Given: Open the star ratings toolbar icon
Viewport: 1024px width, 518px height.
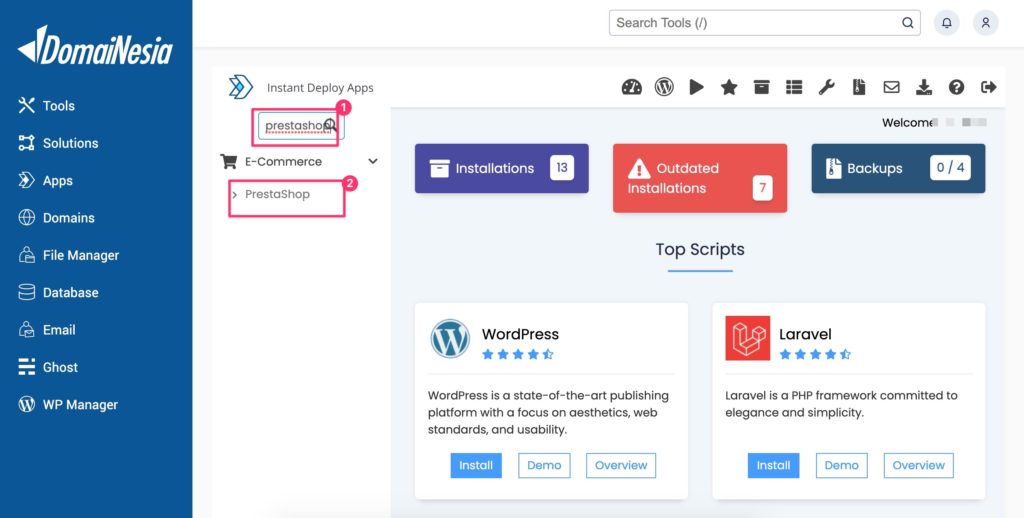Looking at the screenshot, I should 729,87.
